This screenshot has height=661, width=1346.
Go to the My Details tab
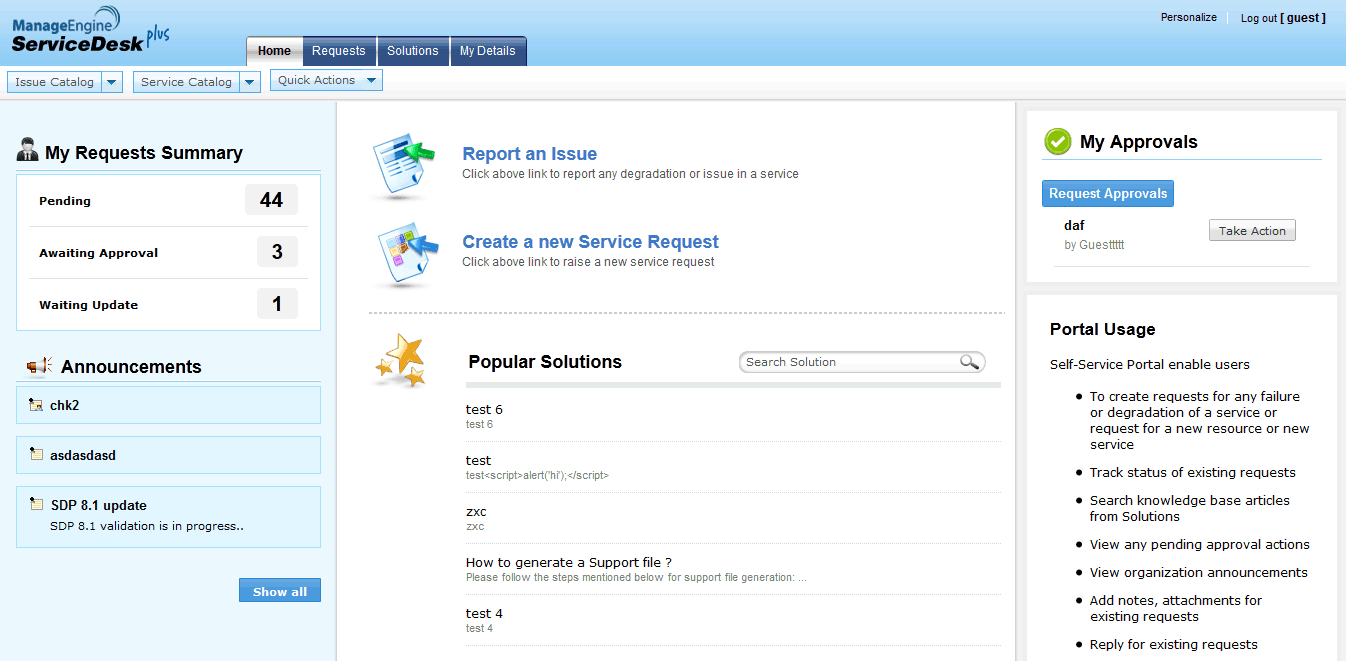point(488,51)
